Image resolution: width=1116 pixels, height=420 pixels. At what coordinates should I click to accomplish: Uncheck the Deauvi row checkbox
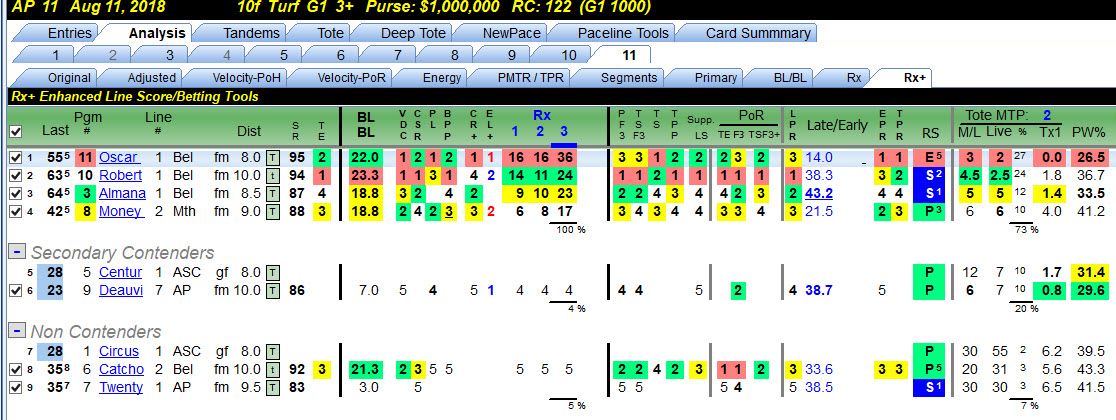[x=16, y=290]
